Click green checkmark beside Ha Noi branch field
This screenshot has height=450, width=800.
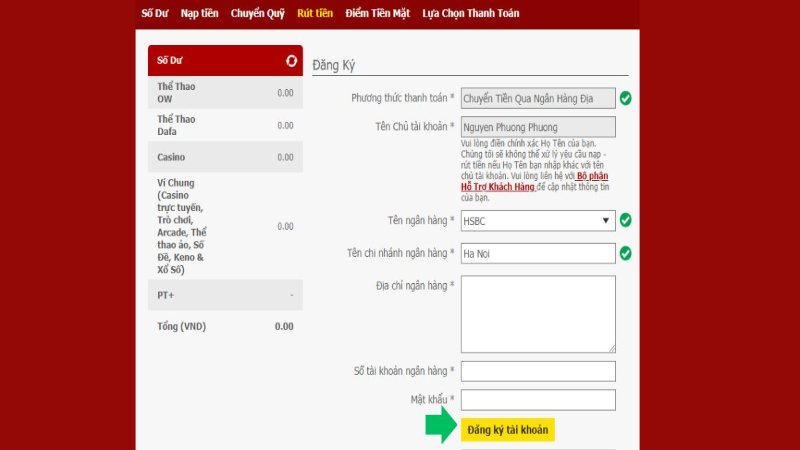tap(625, 253)
